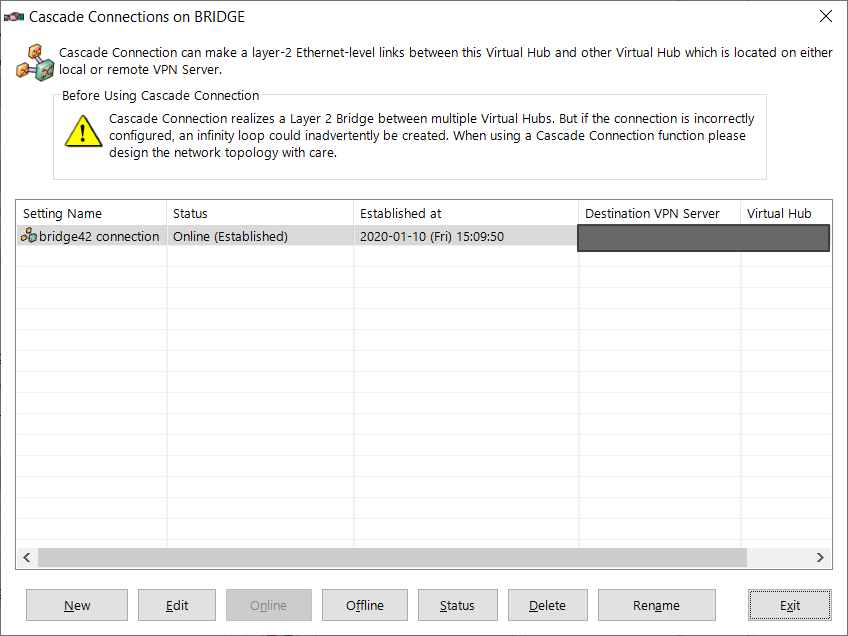View connection Status
848x636 pixels.
457,605
